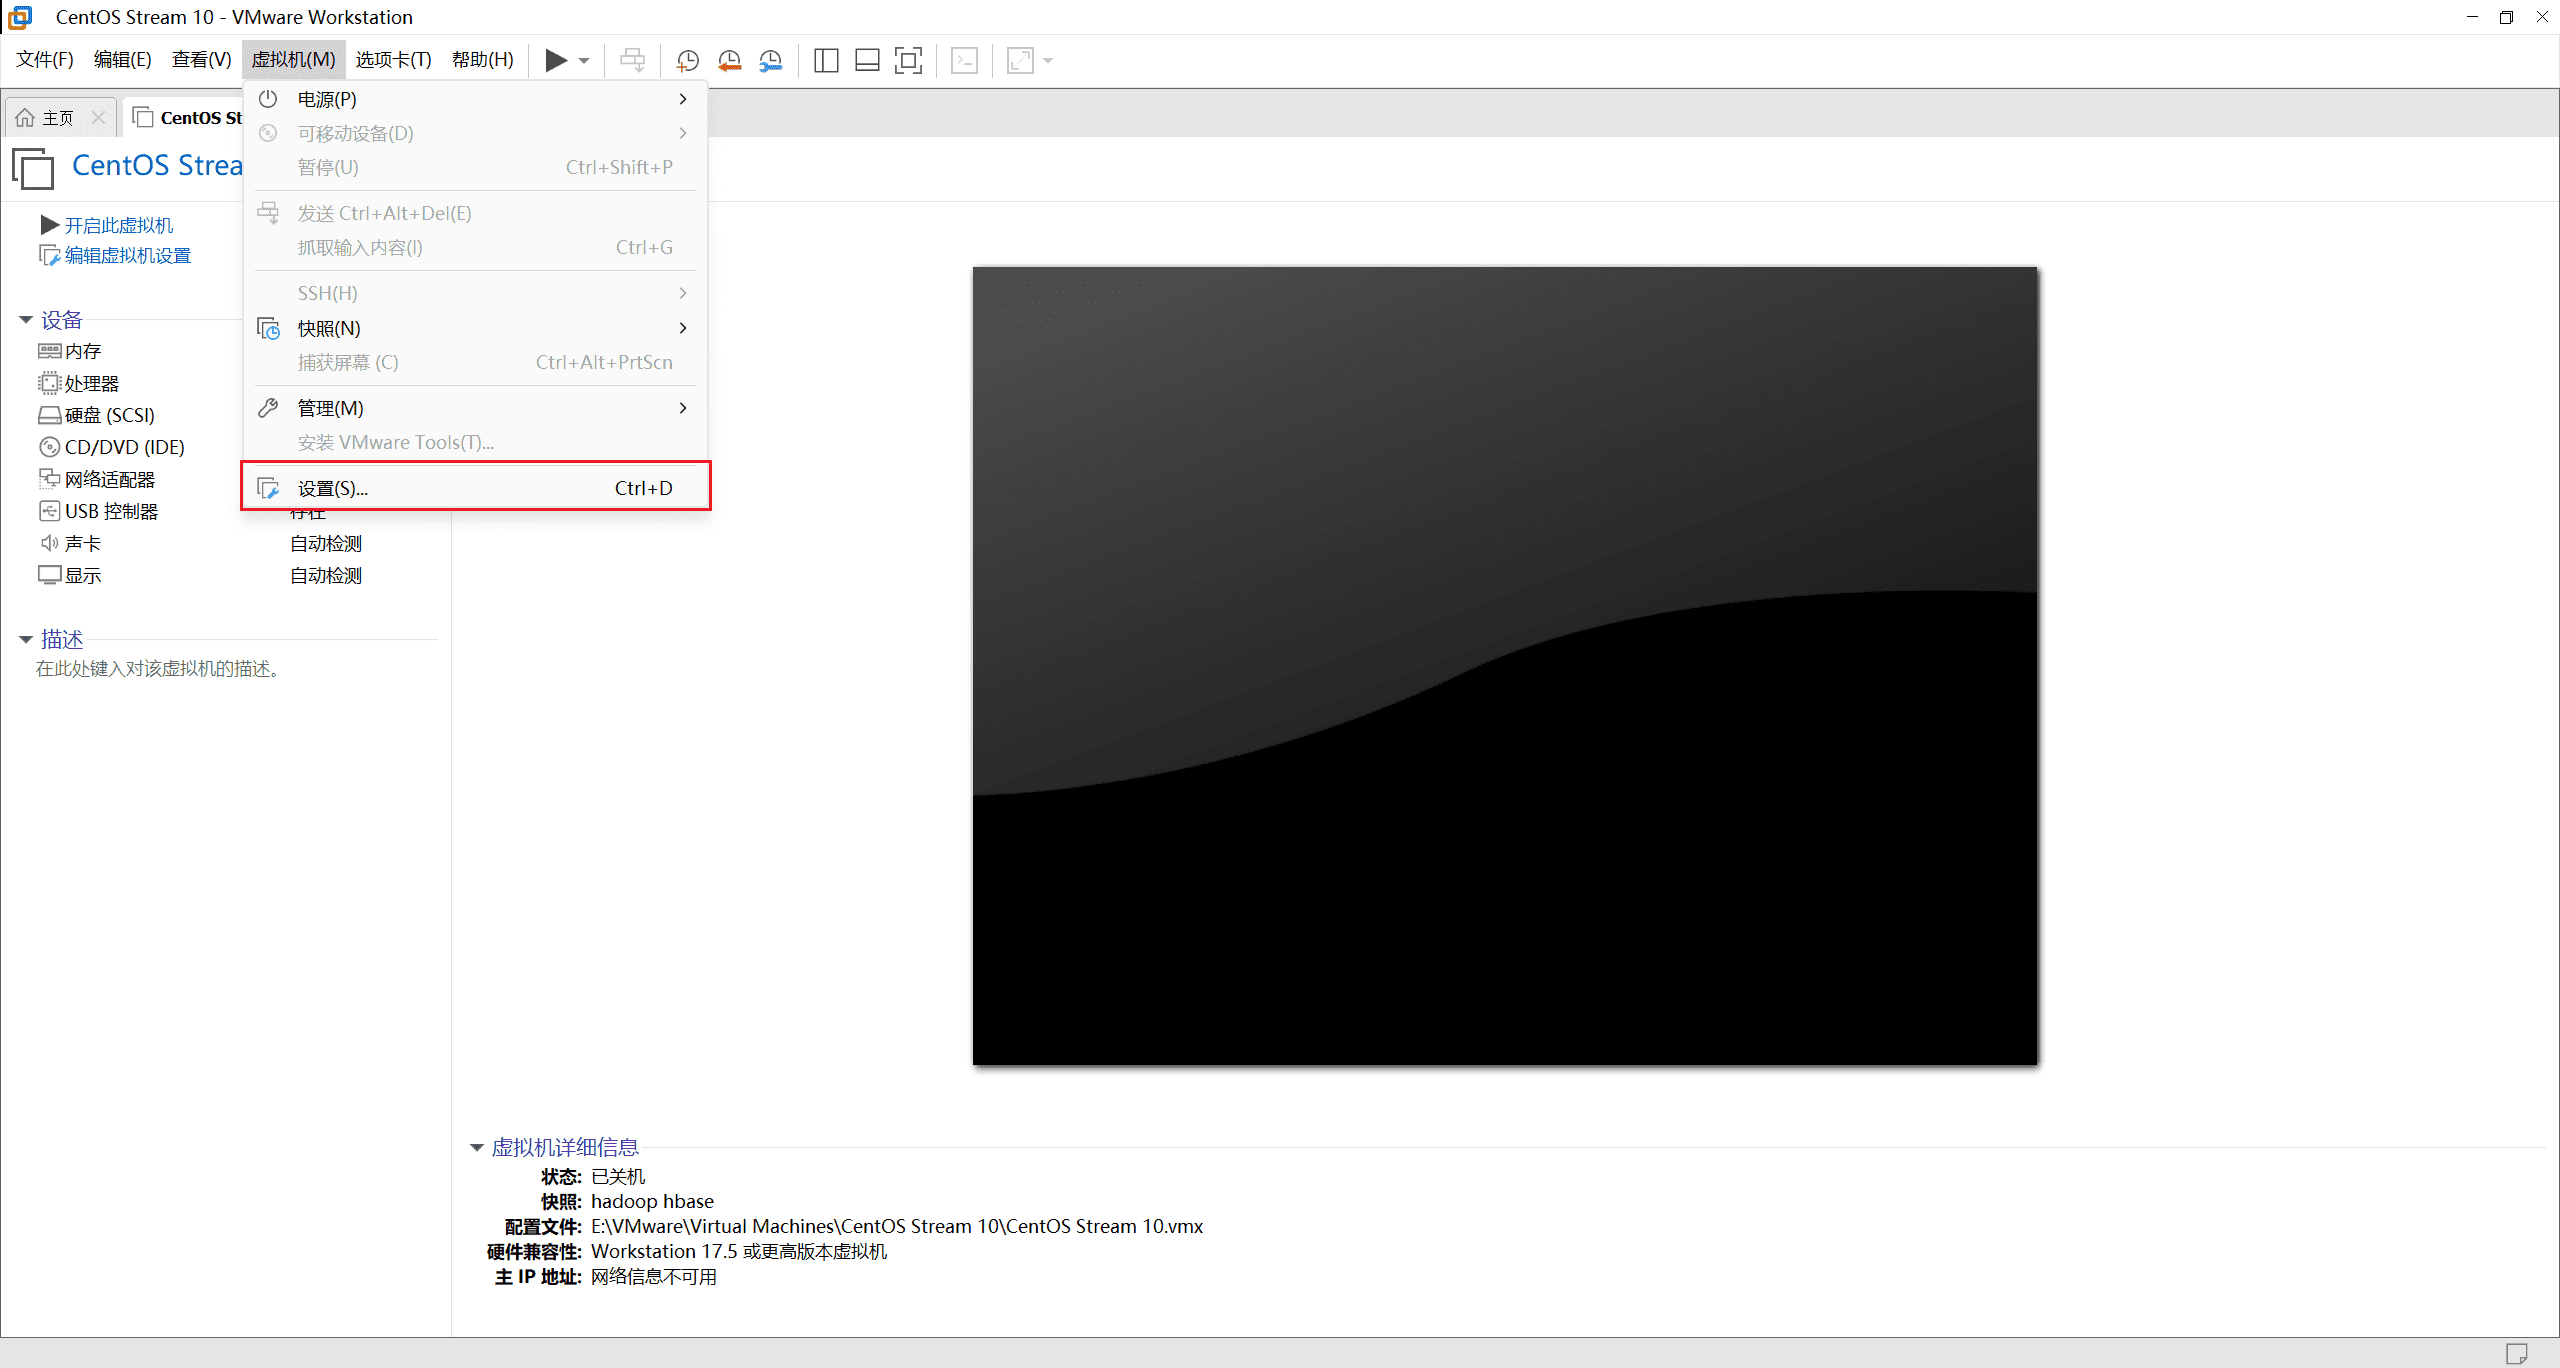Click the snapshot name hadoop hbase
The height and width of the screenshot is (1368, 2560).
pos(652,1202)
